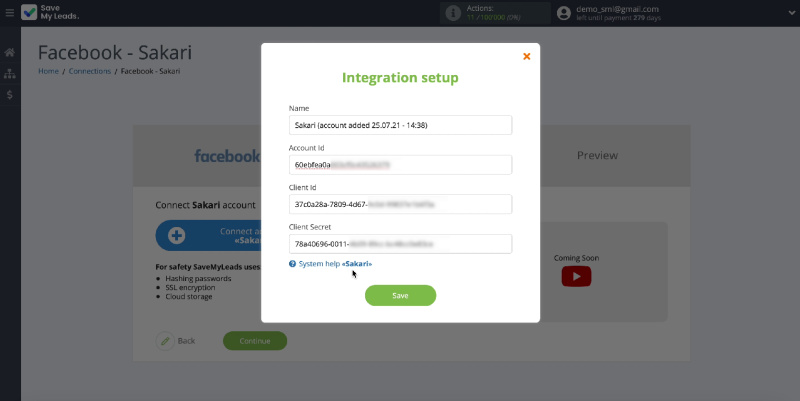
Task: Go to Connections breadcrumb link
Action: 89,72
